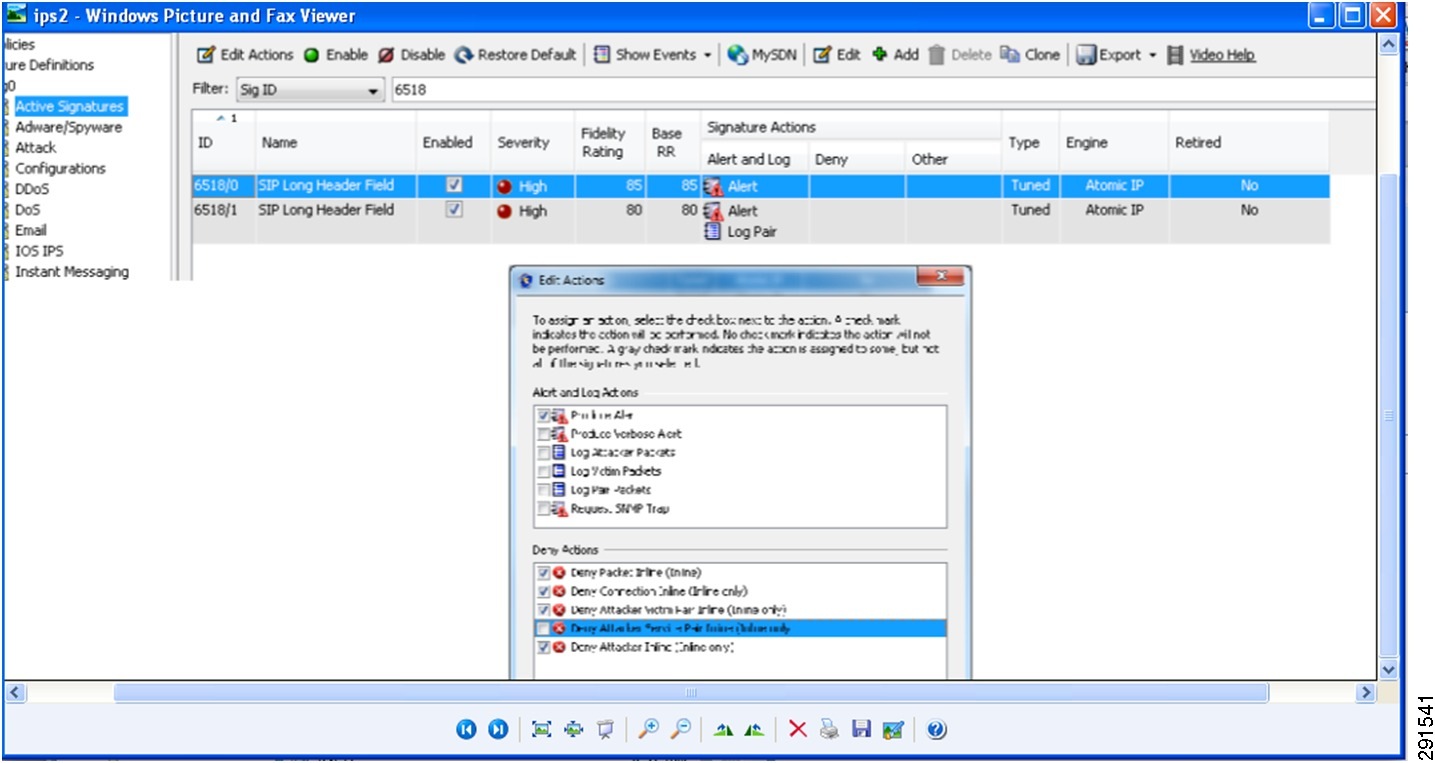This screenshot has width=1435, height=763.
Task: Open Video Help
Action: tap(1225, 55)
